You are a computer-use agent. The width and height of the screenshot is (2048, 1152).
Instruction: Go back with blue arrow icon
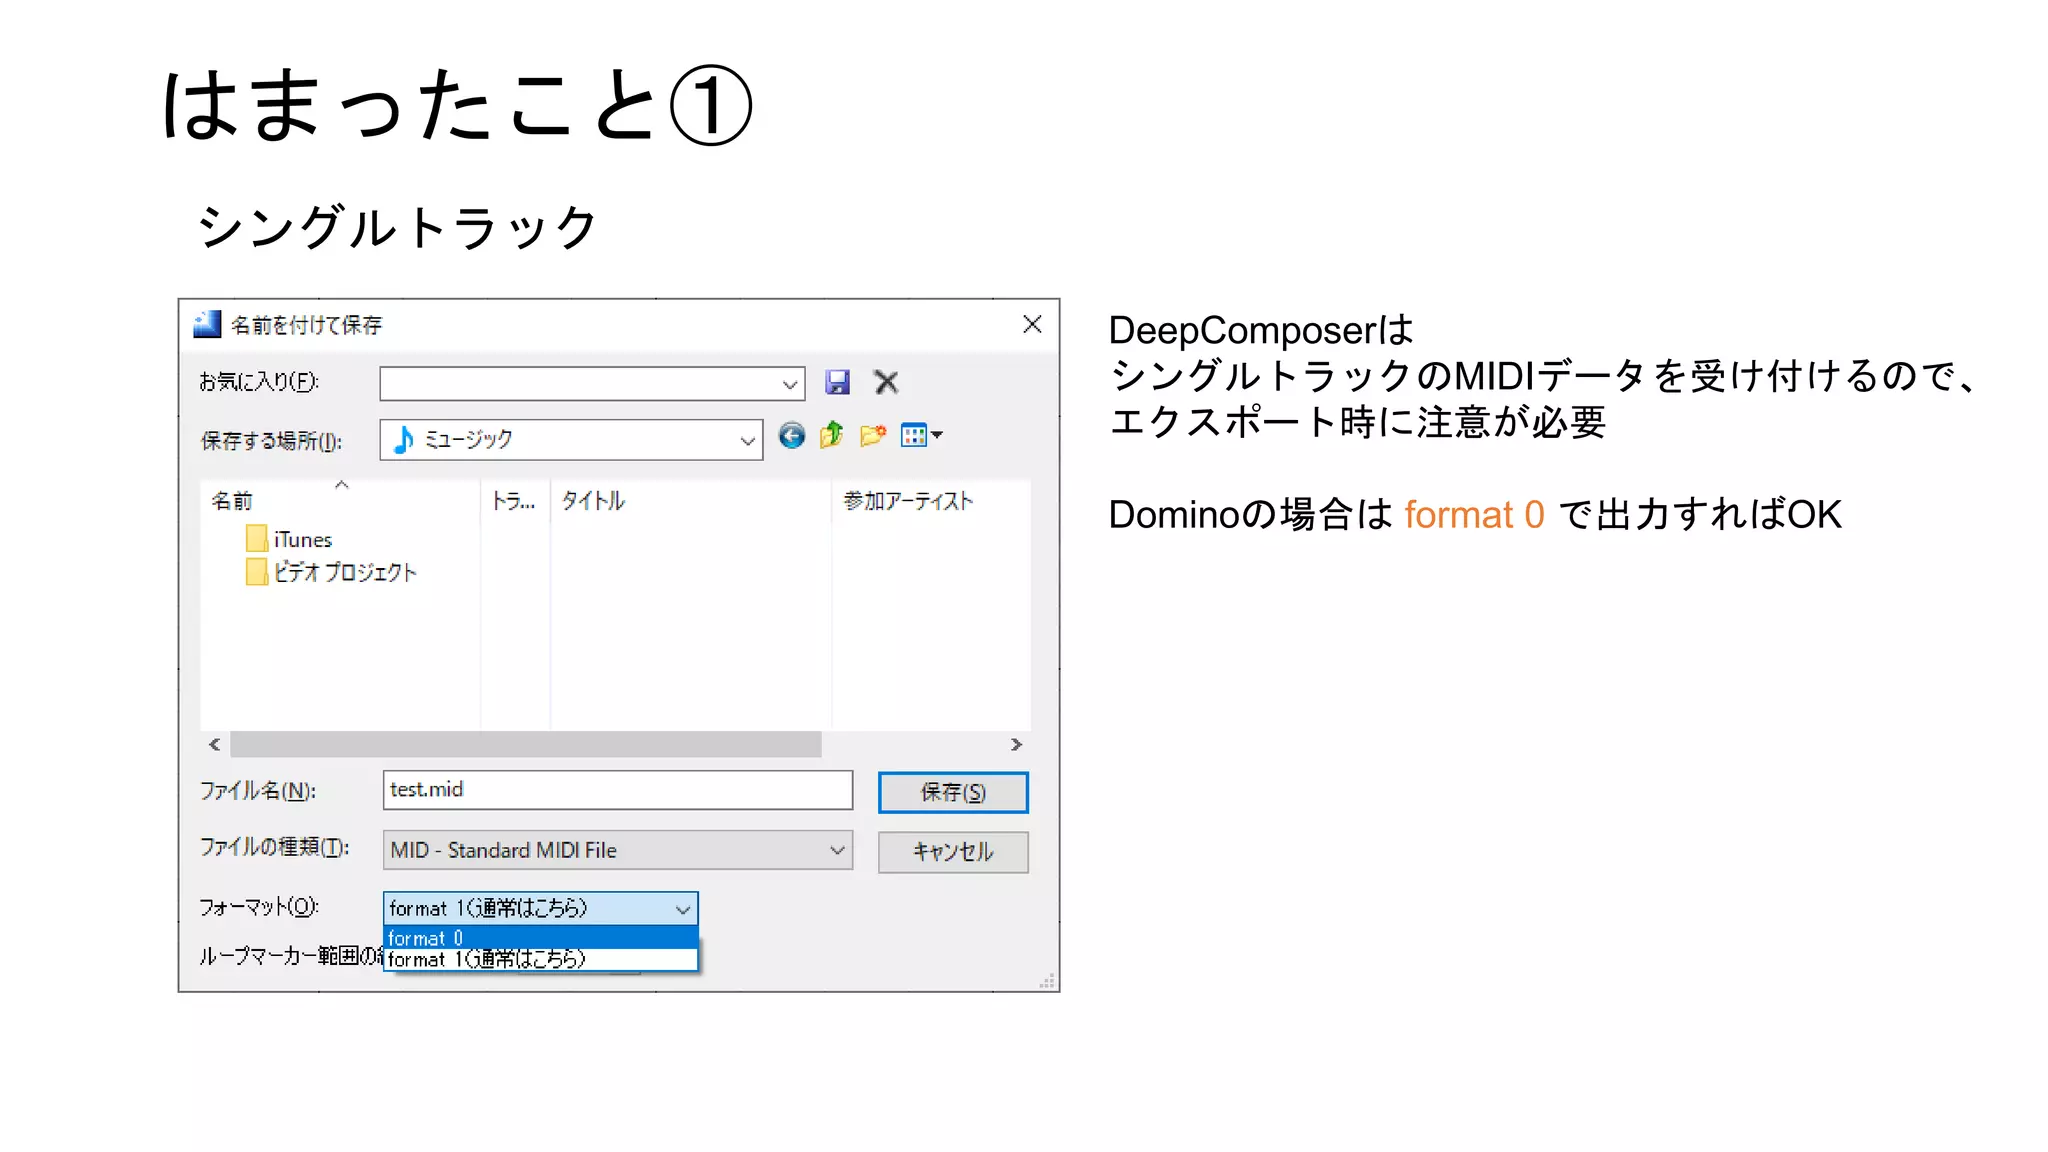(x=791, y=436)
